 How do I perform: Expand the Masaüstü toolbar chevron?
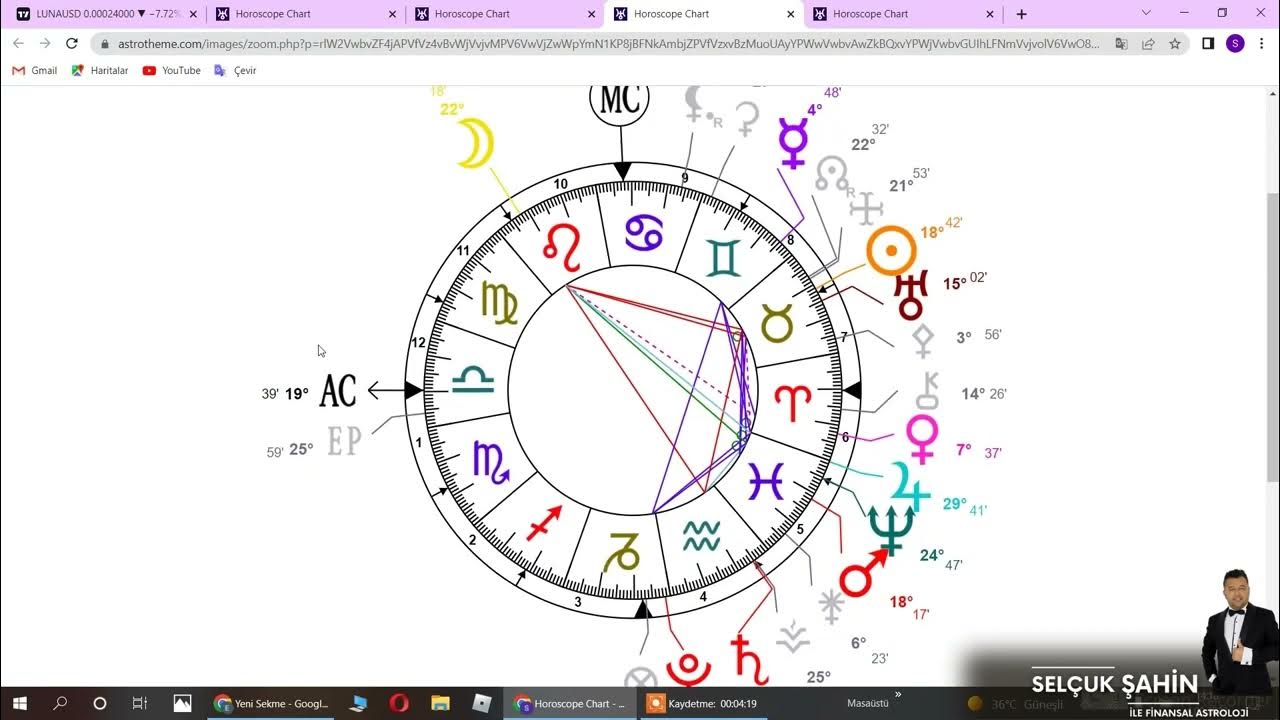898,694
